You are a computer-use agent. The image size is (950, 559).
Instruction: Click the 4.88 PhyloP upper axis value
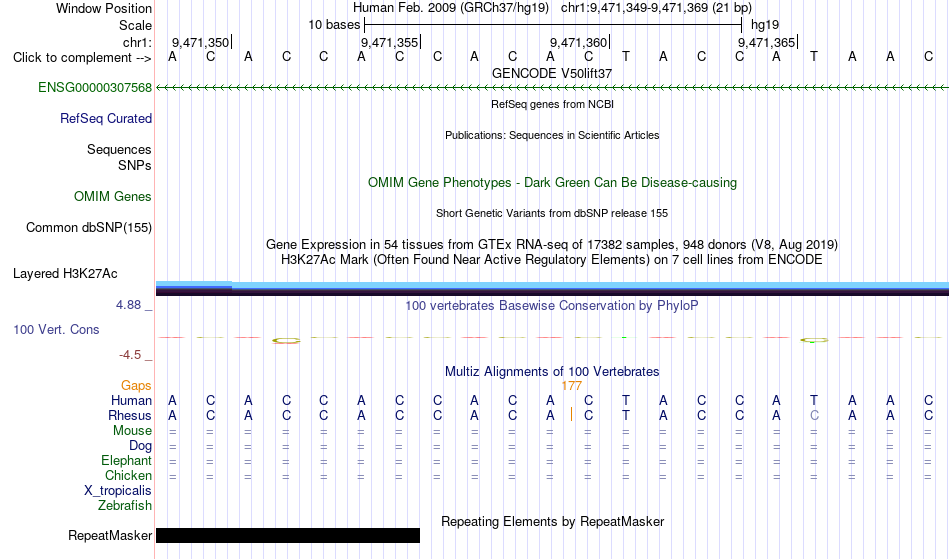pos(128,305)
